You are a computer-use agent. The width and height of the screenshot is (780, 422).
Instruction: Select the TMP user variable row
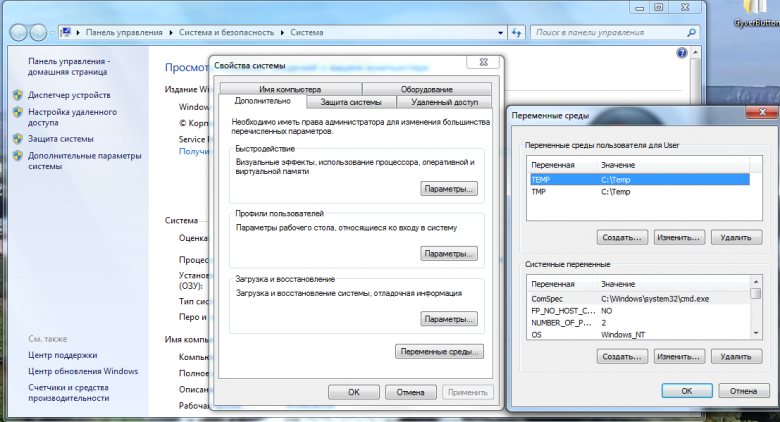click(638, 192)
